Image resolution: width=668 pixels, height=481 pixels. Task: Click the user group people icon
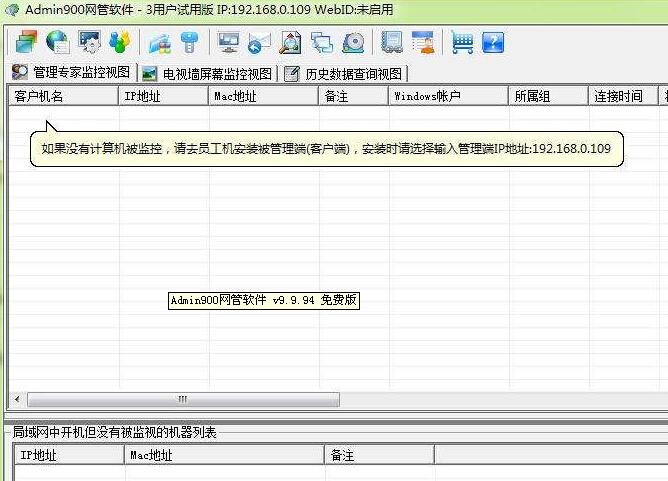[x=120, y=42]
